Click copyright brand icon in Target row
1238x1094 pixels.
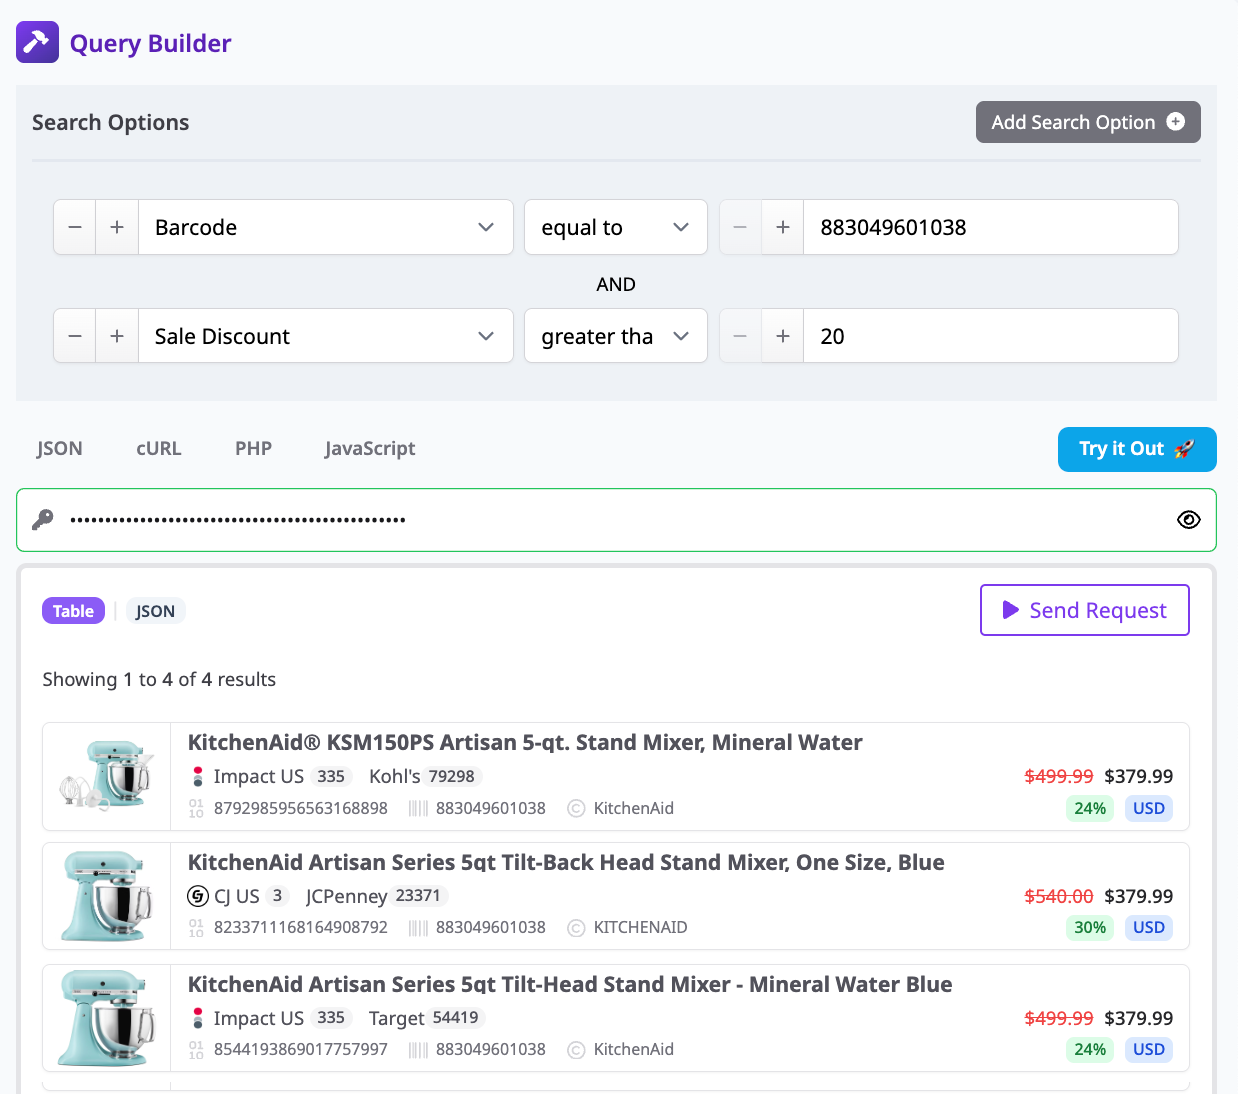(x=576, y=1050)
